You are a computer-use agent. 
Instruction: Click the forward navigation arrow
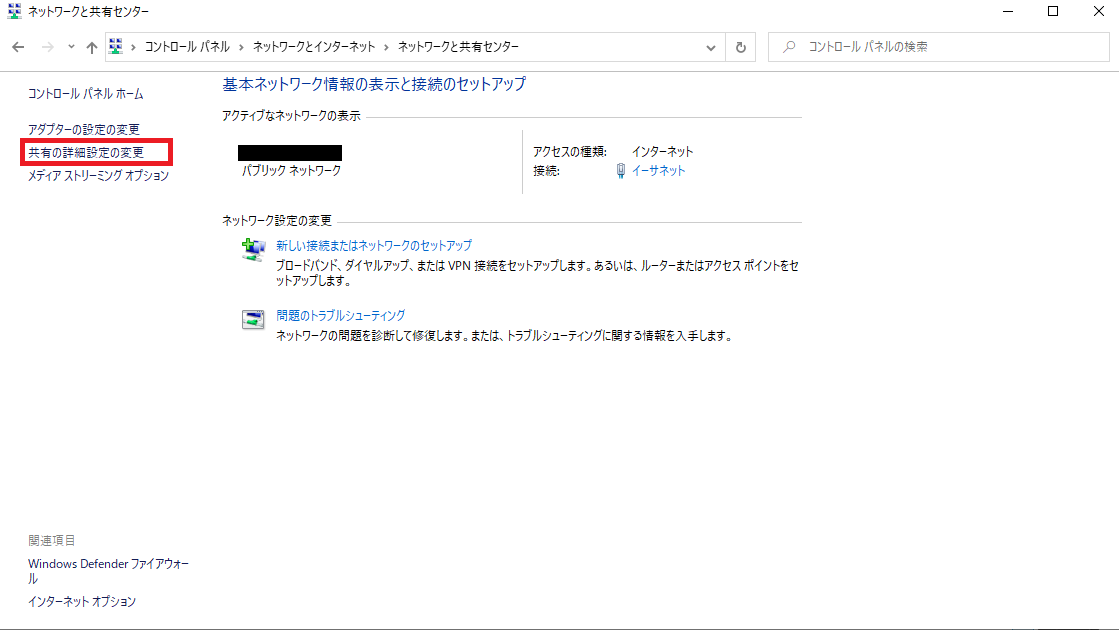[48, 47]
